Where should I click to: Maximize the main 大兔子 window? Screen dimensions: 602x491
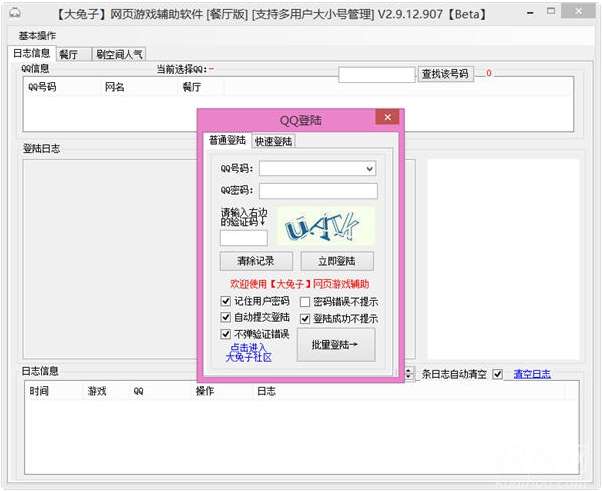tap(551, 12)
